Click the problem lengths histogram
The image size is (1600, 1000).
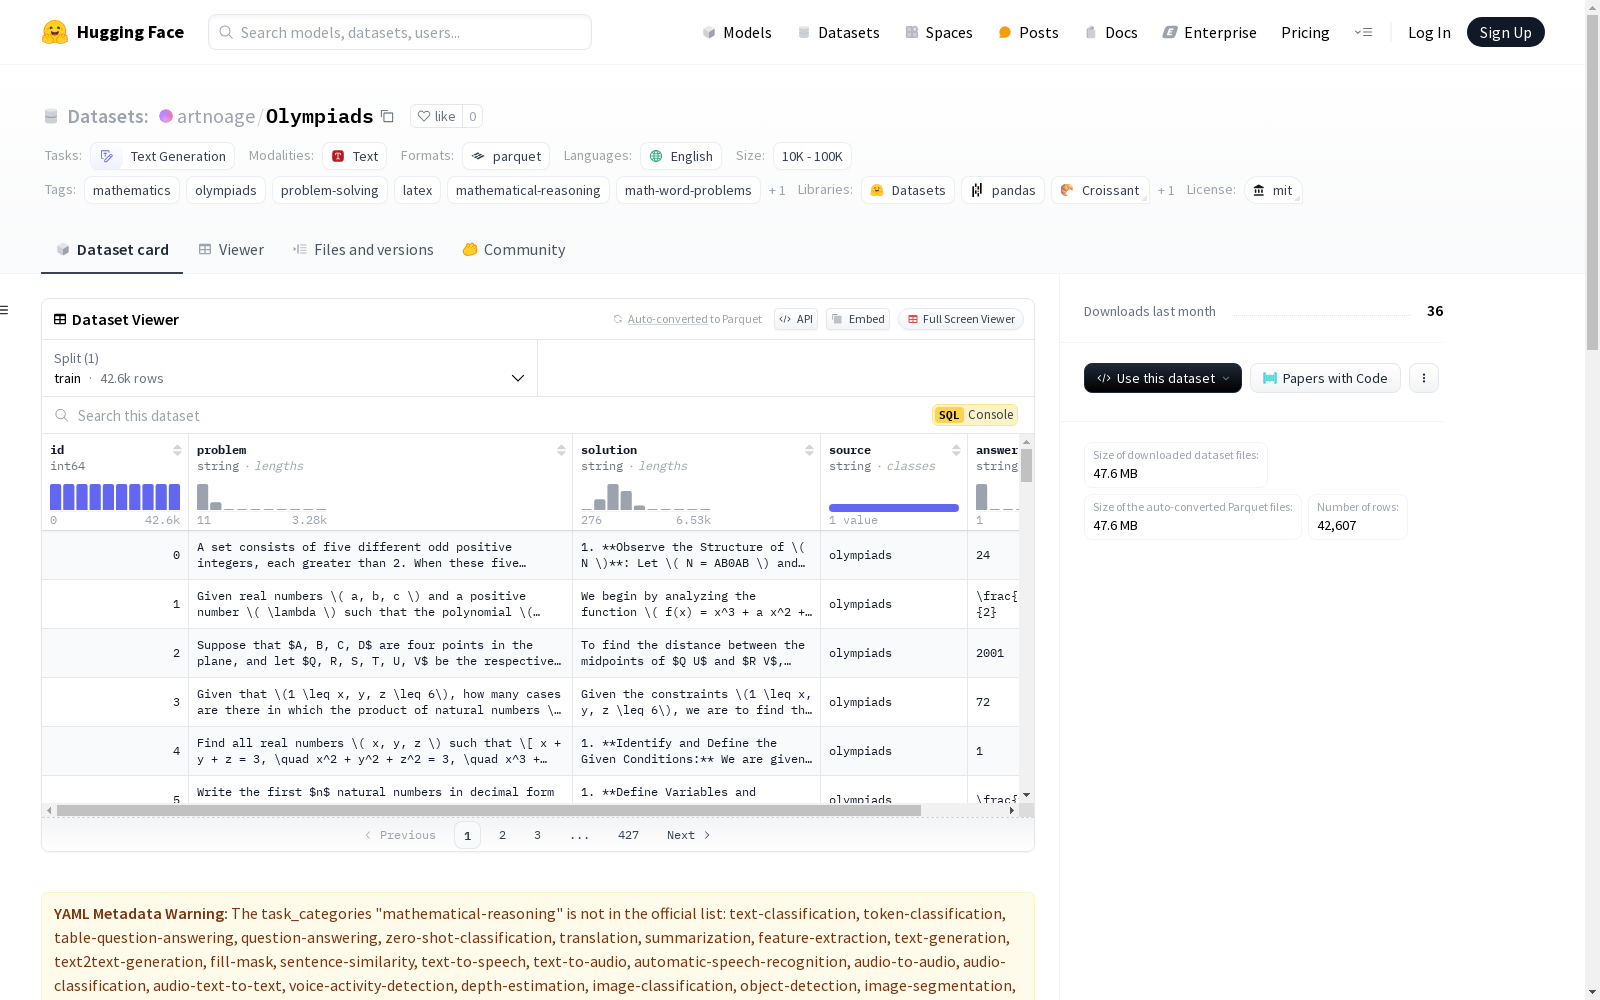(x=262, y=497)
